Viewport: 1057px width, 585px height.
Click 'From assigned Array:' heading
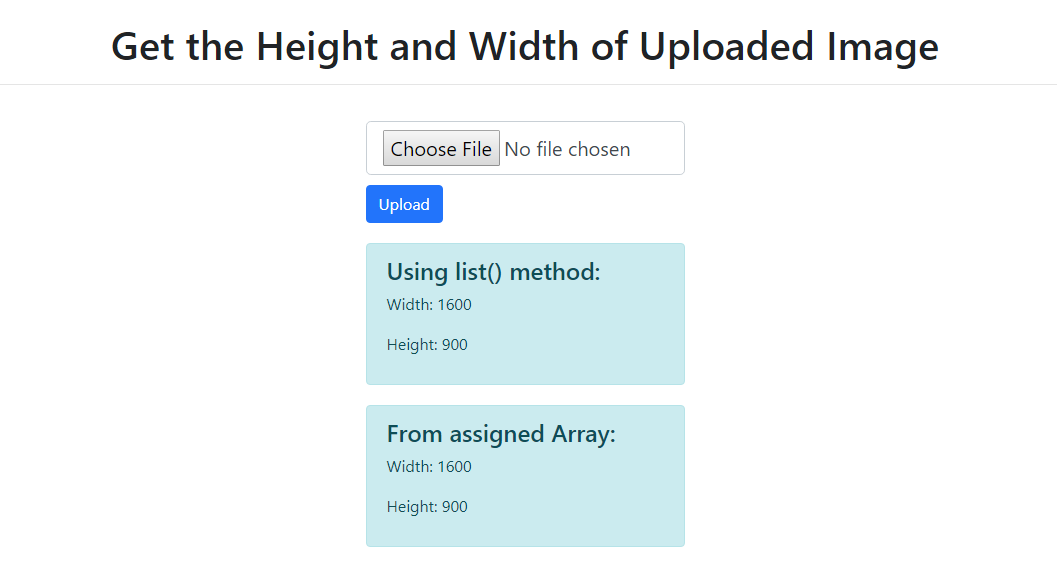pyautogui.click(x=502, y=434)
